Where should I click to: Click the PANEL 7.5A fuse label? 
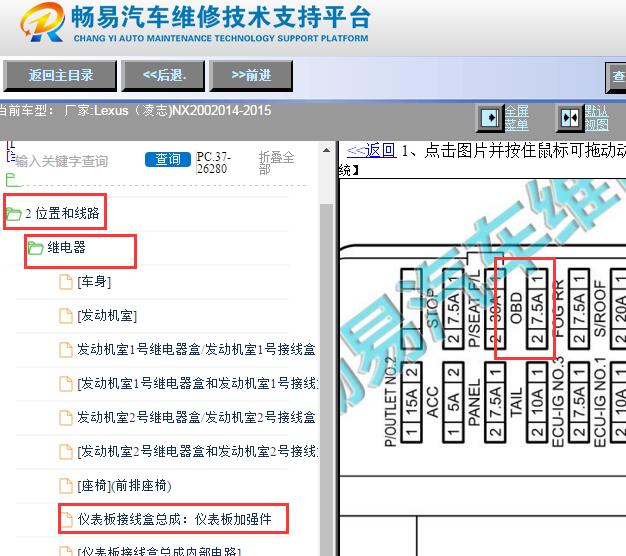[474, 402]
